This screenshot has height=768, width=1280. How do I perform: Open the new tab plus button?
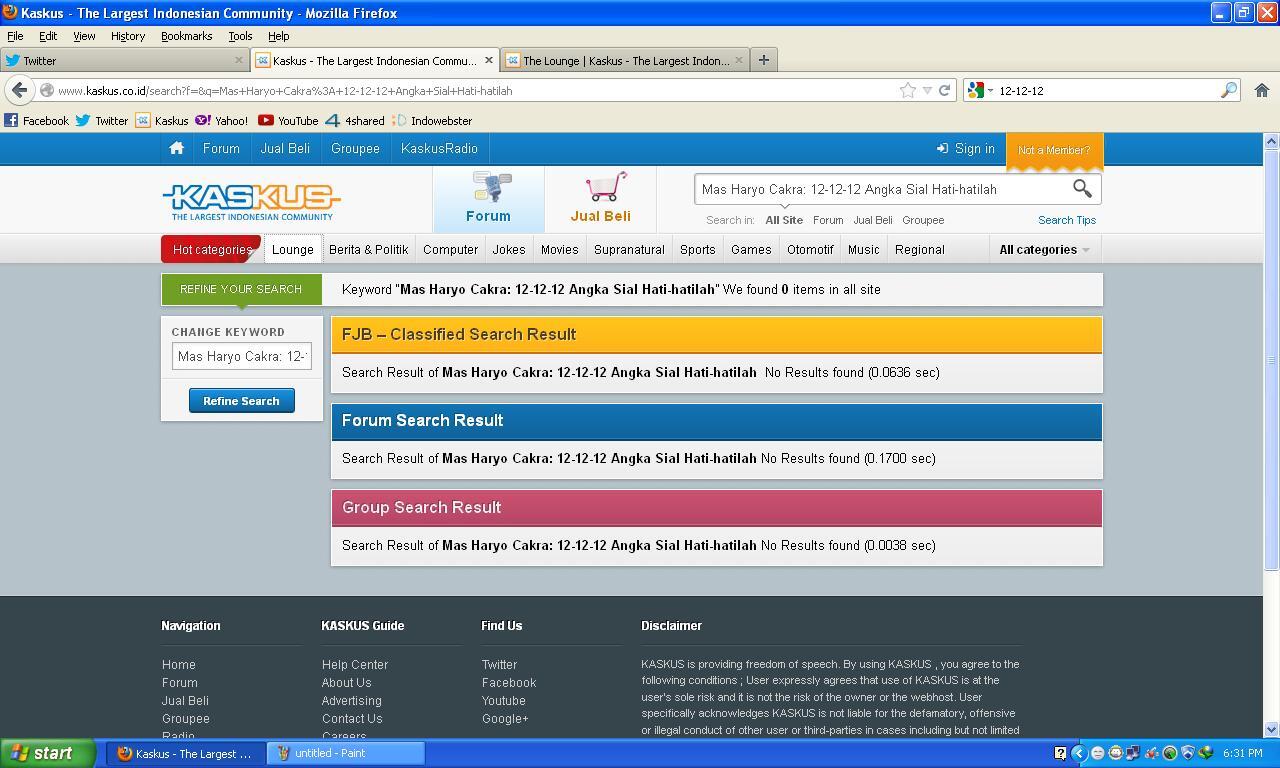(x=763, y=60)
